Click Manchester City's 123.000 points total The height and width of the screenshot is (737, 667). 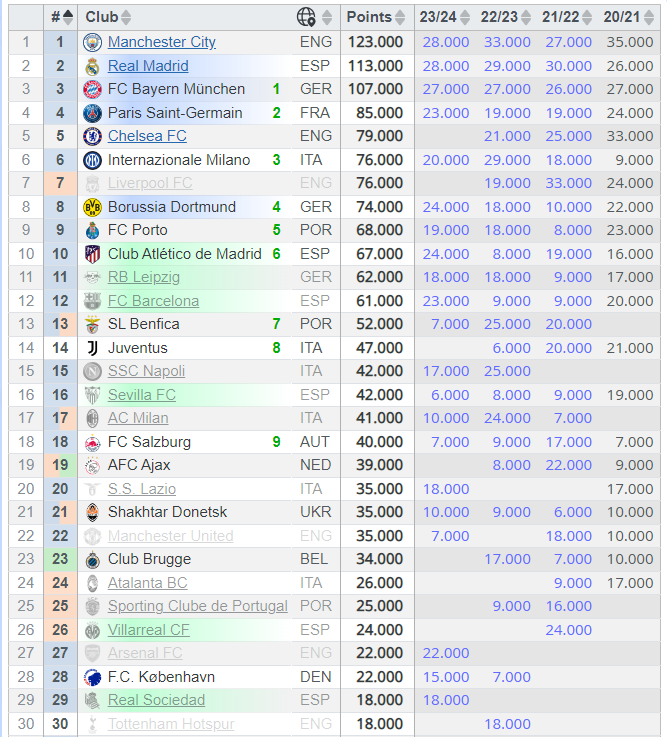[375, 42]
